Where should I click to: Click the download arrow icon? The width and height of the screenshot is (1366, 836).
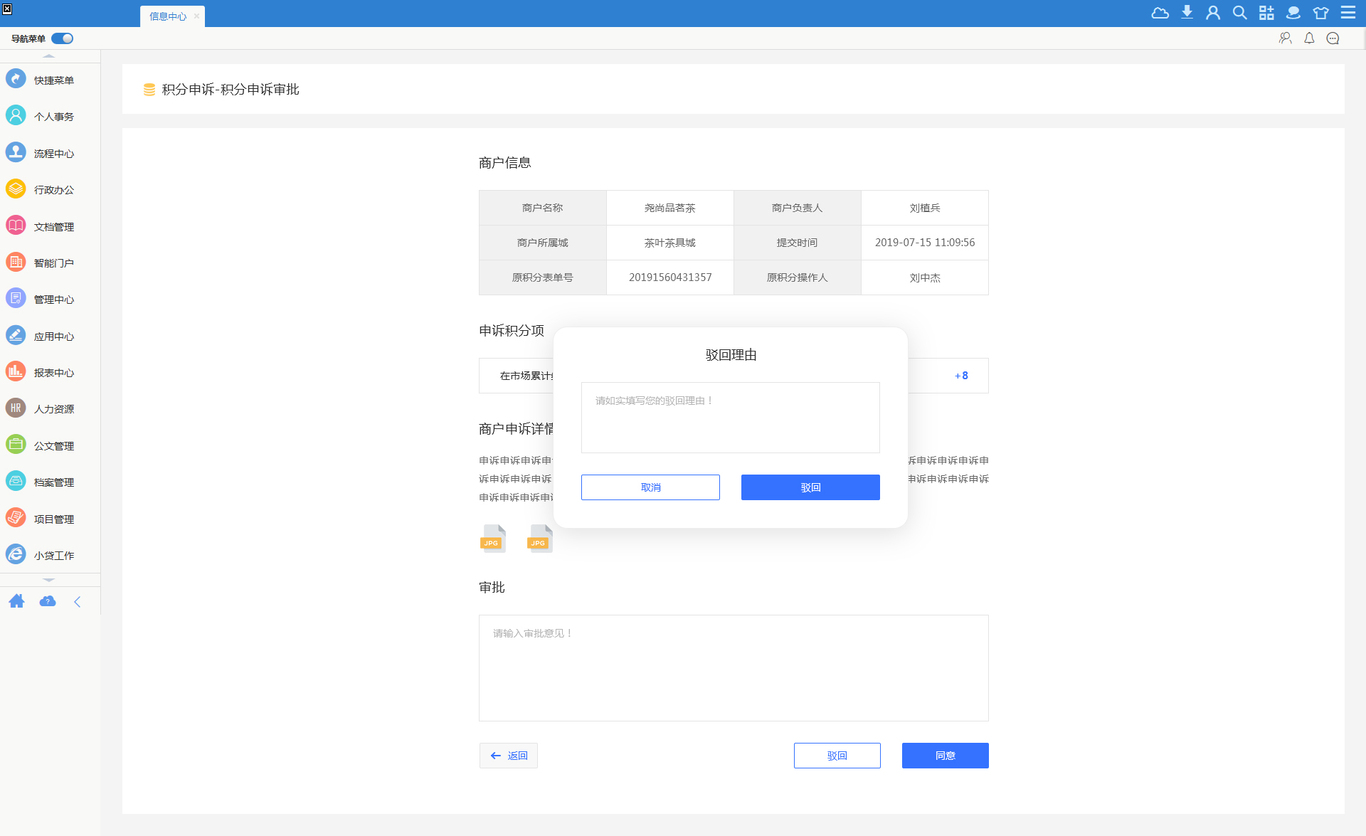(1187, 13)
